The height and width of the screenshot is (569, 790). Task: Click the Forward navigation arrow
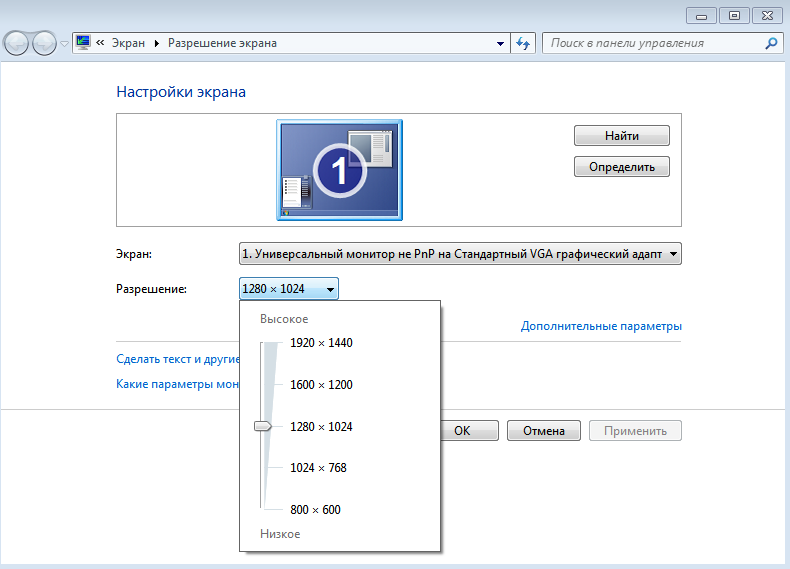click(x=44, y=43)
